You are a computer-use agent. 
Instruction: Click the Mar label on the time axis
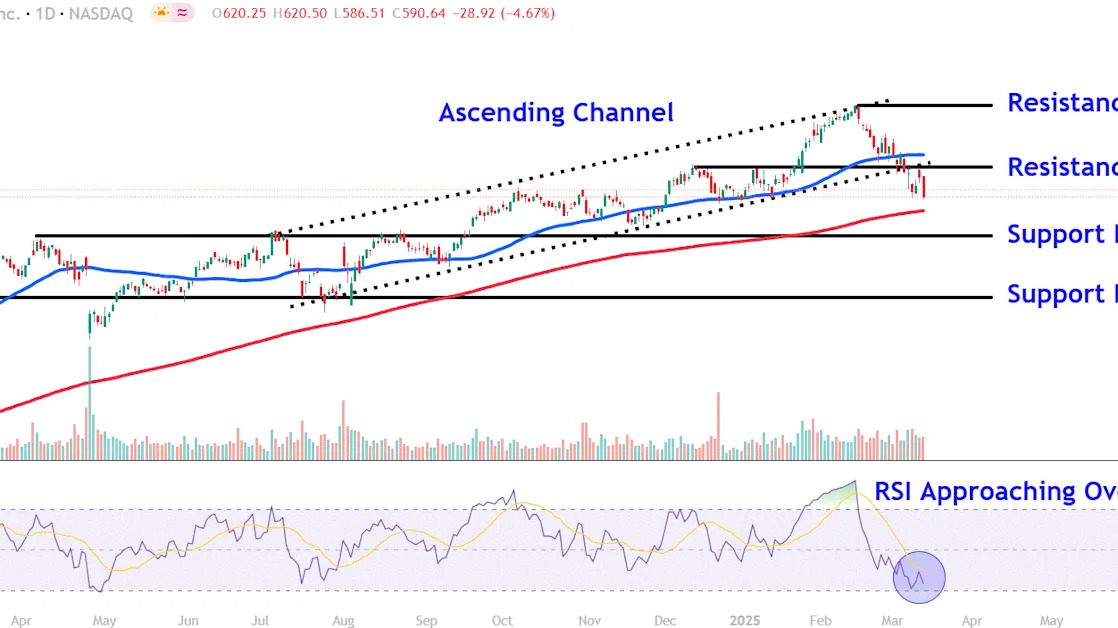pos(892,621)
